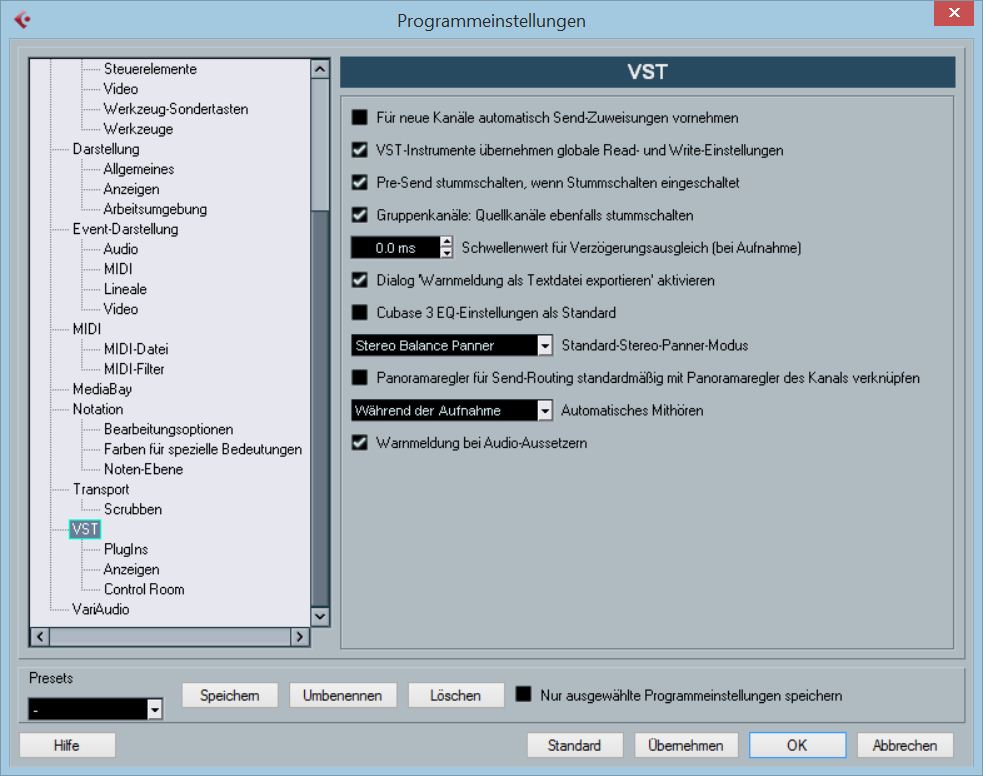This screenshot has height=776, width=983.
Task: Enable automatic Send-Zuweisungen for new channels
Action: point(360,117)
